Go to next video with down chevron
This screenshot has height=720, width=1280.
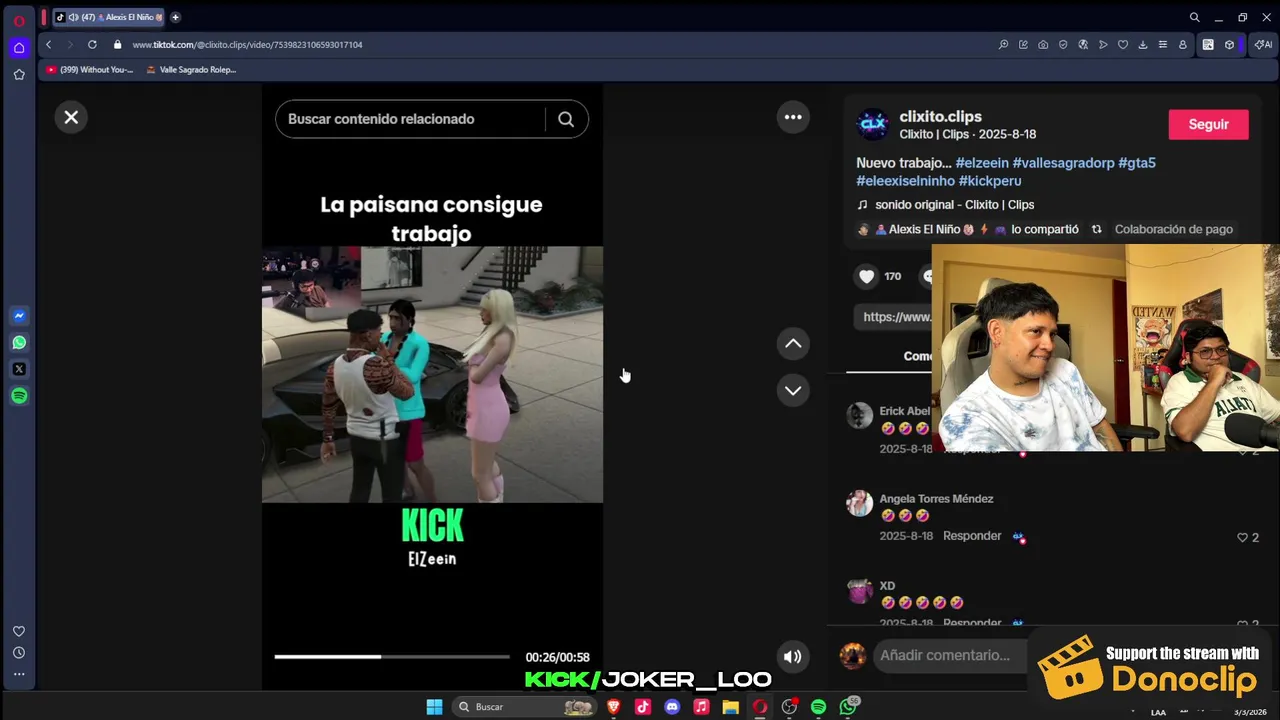(793, 390)
